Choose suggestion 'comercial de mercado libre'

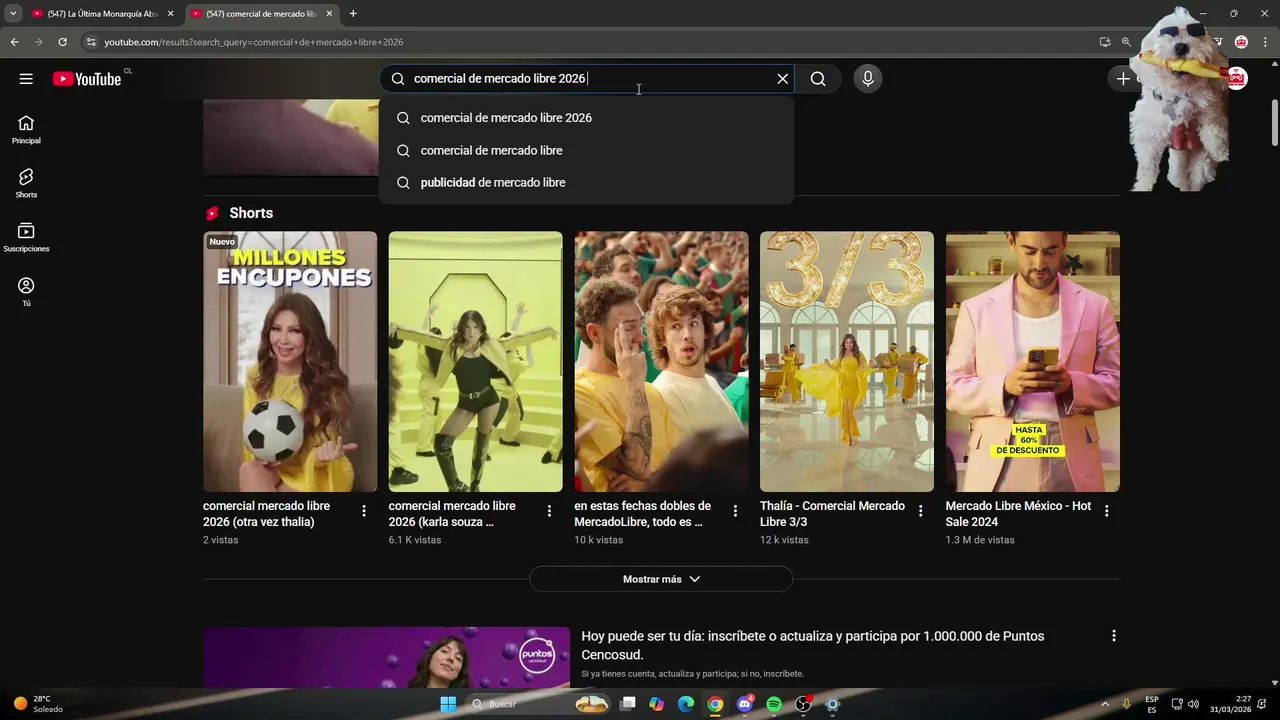click(586, 150)
